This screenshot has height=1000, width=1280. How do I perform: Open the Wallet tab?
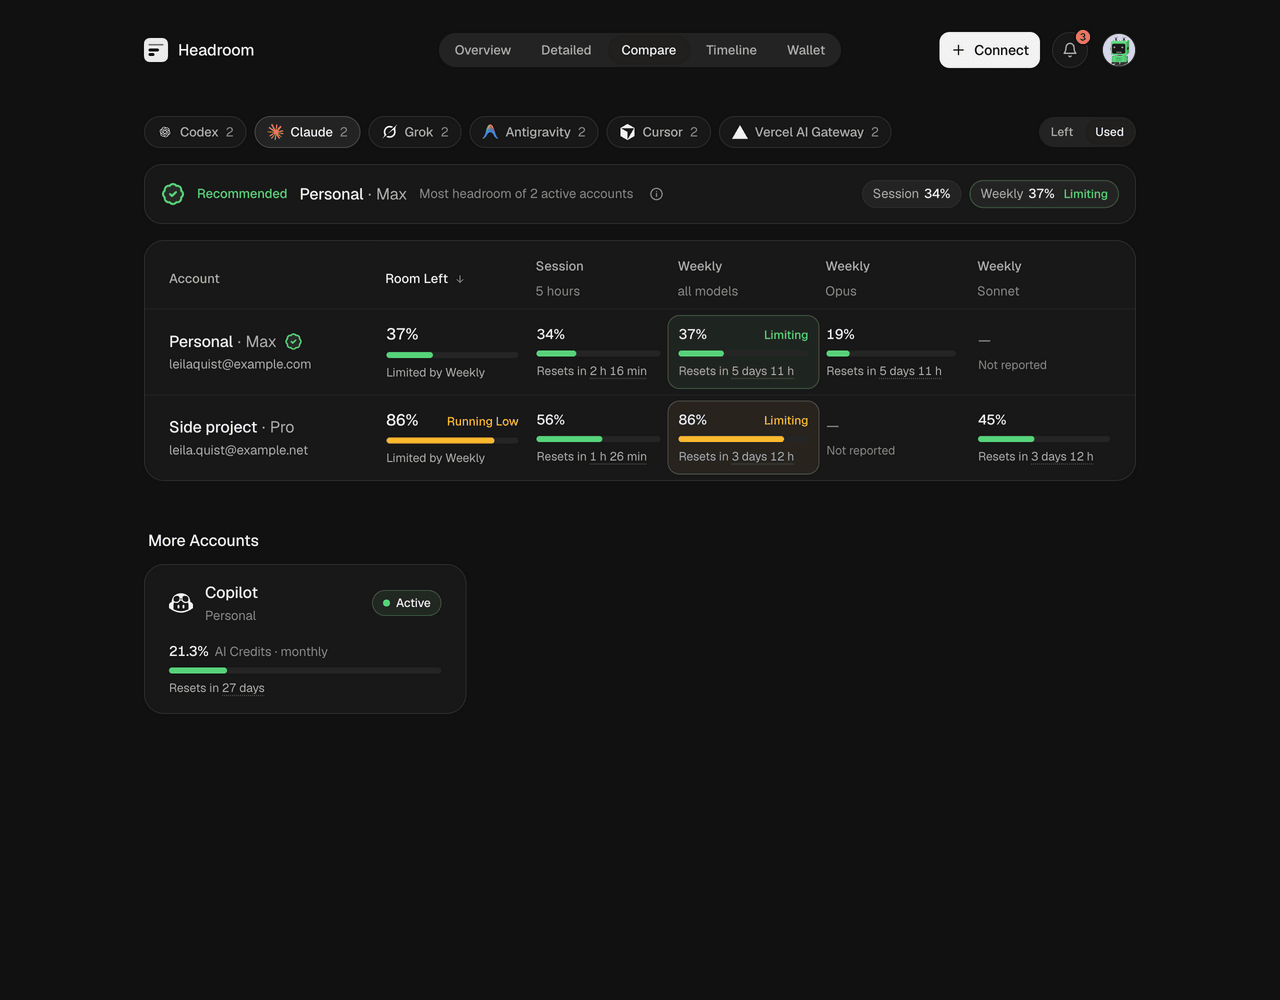click(806, 50)
